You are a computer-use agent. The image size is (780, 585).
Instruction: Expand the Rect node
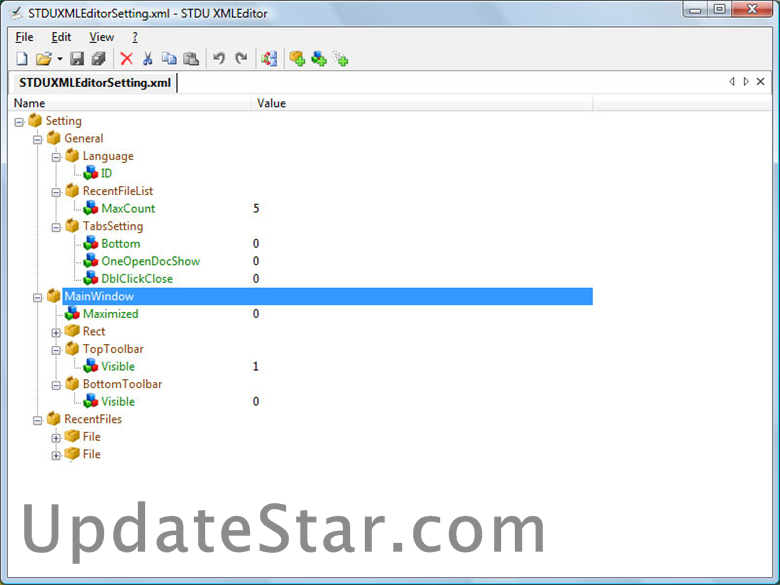[x=56, y=333]
